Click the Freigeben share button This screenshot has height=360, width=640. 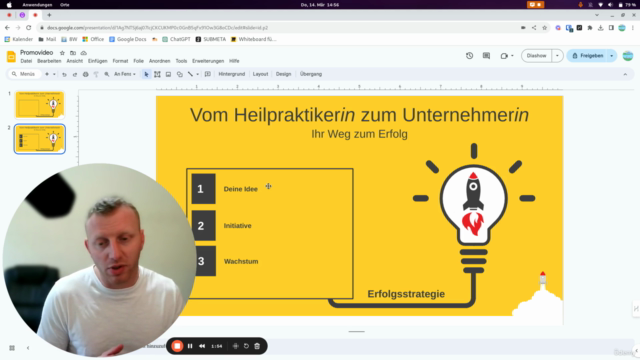588,56
